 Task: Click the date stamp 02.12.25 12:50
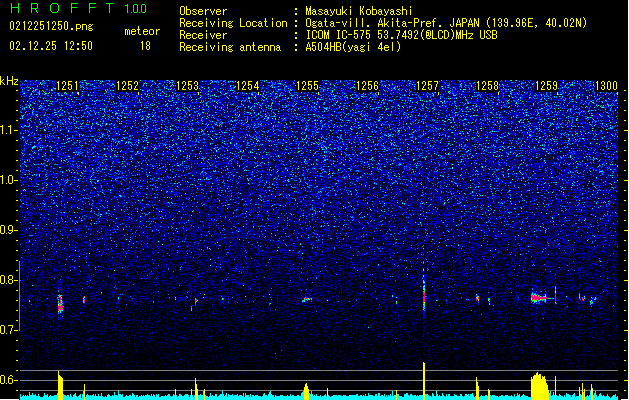click(x=51, y=46)
